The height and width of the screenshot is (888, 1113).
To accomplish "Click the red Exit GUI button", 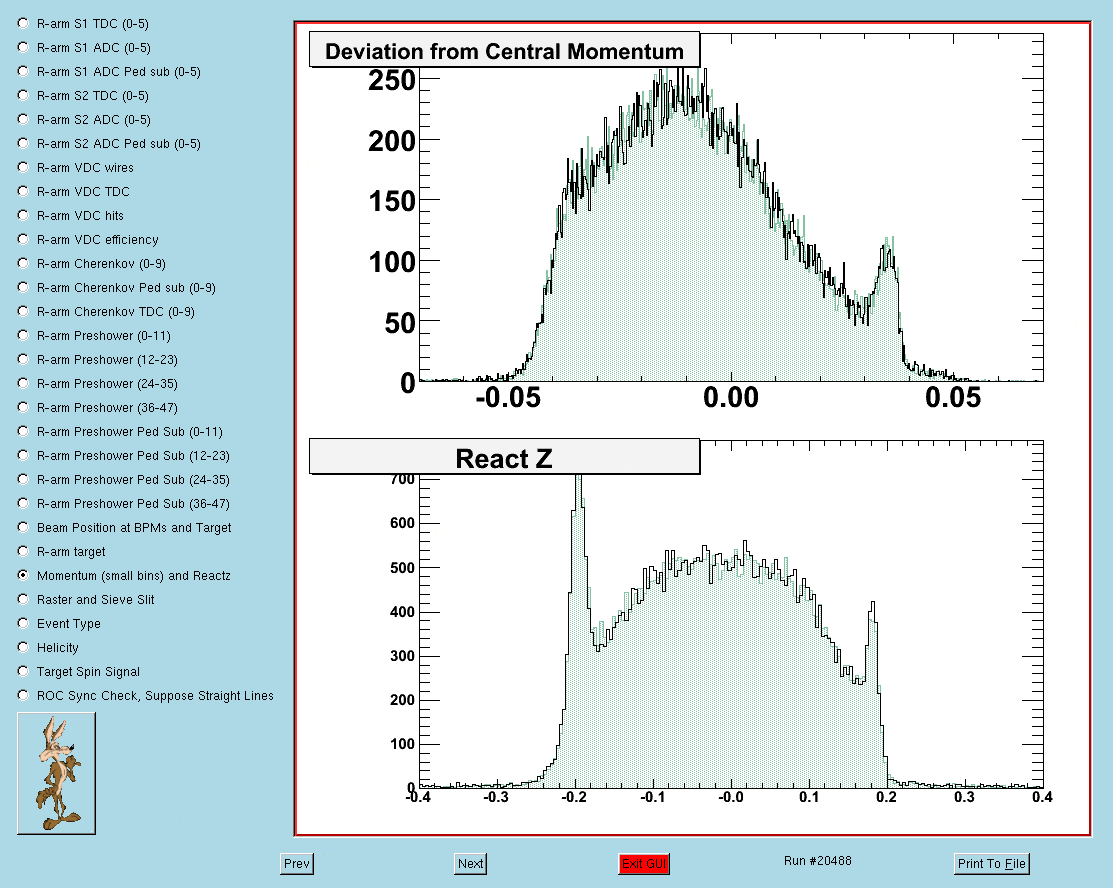I will (x=644, y=864).
